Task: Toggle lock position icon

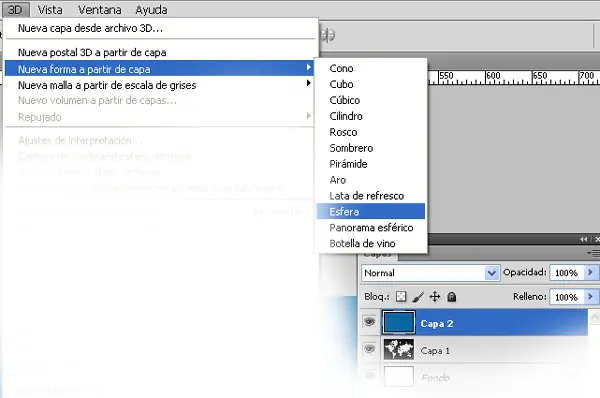Action: click(435, 297)
